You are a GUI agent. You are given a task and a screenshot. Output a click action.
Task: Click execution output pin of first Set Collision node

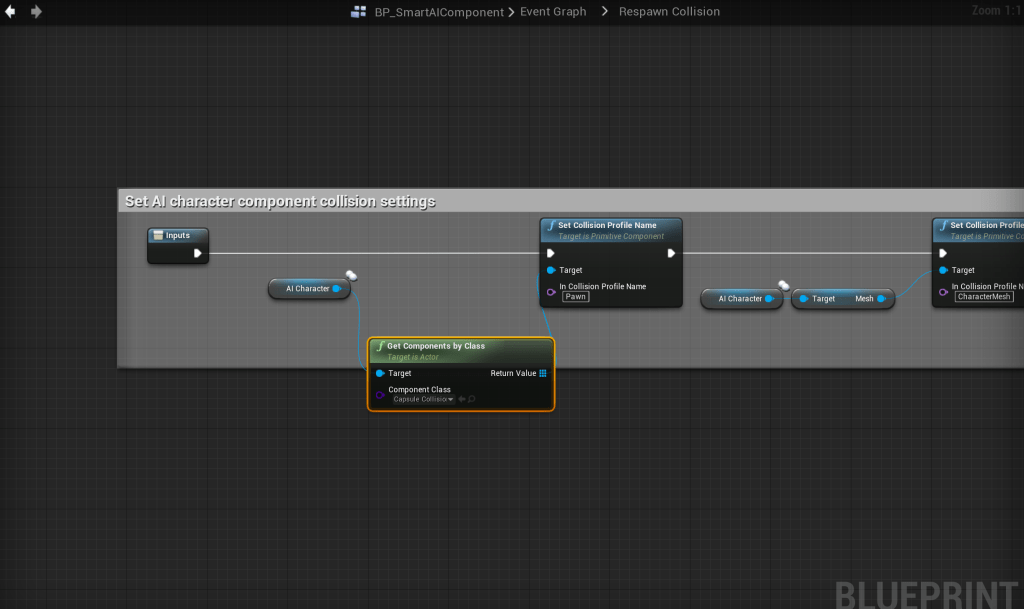tap(671, 253)
